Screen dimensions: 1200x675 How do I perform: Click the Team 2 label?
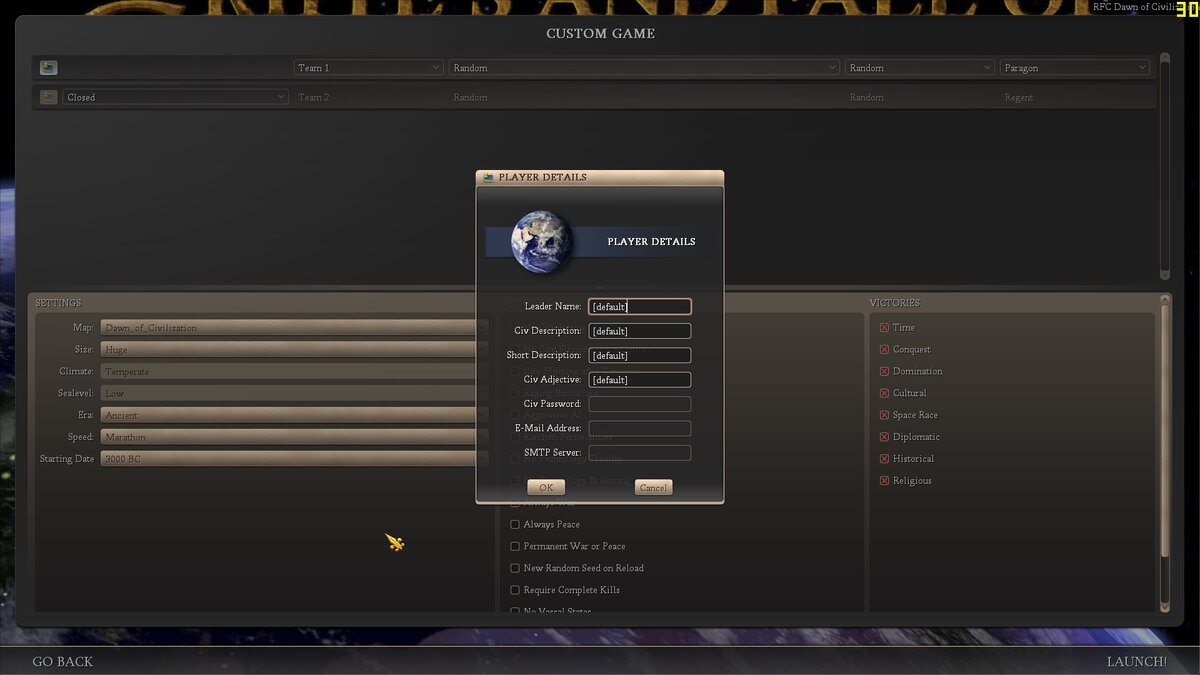click(314, 98)
